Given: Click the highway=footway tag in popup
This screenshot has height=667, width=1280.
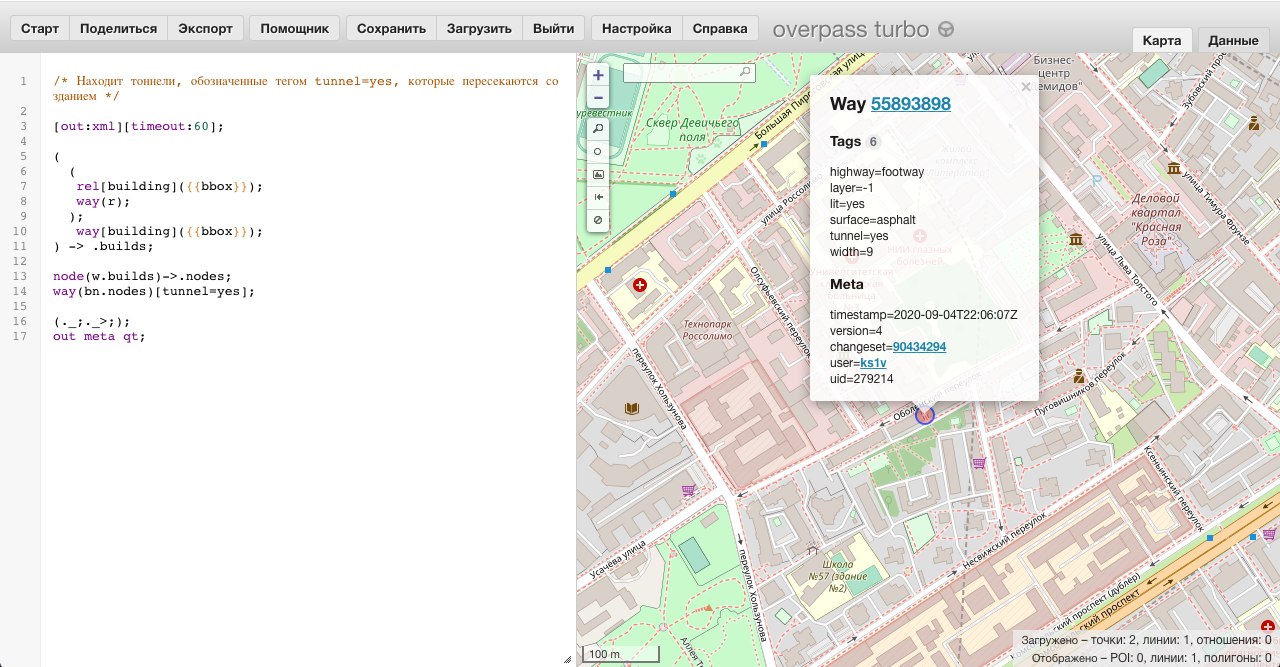Looking at the screenshot, I should [x=876, y=171].
